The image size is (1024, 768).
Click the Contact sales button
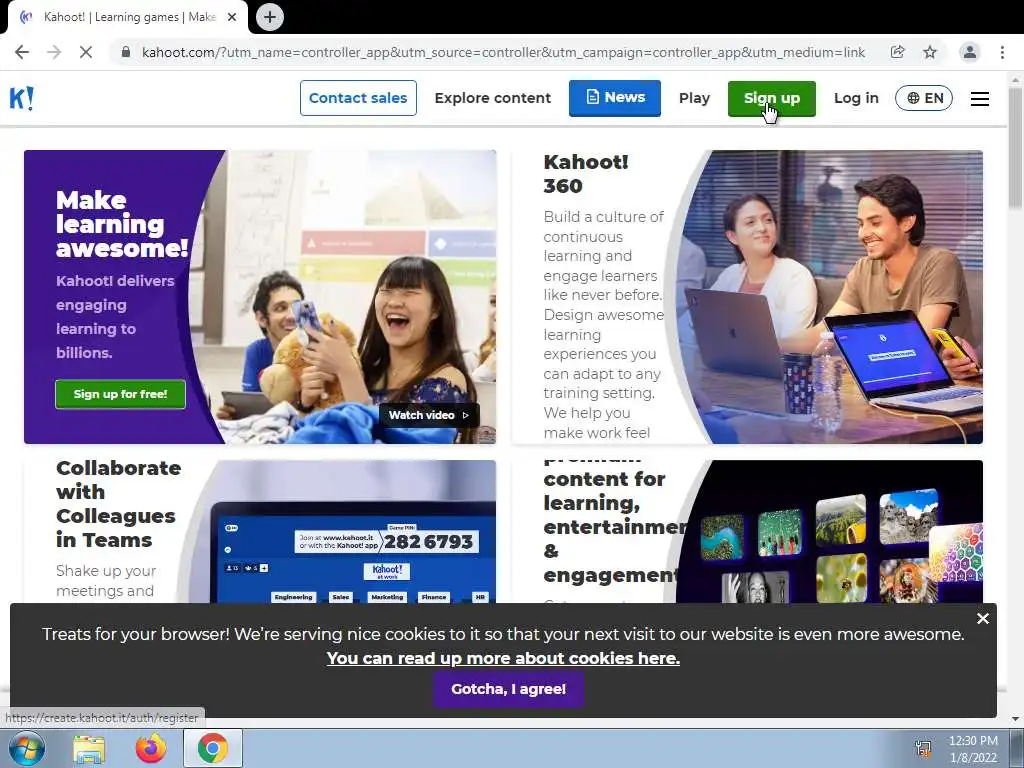pyautogui.click(x=358, y=98)
